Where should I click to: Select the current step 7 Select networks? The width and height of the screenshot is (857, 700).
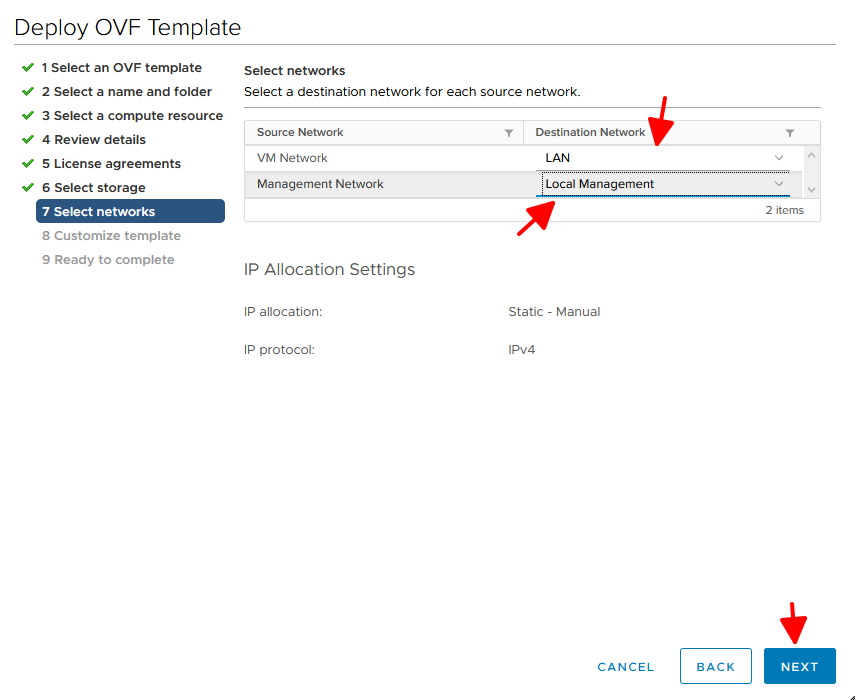130,212
